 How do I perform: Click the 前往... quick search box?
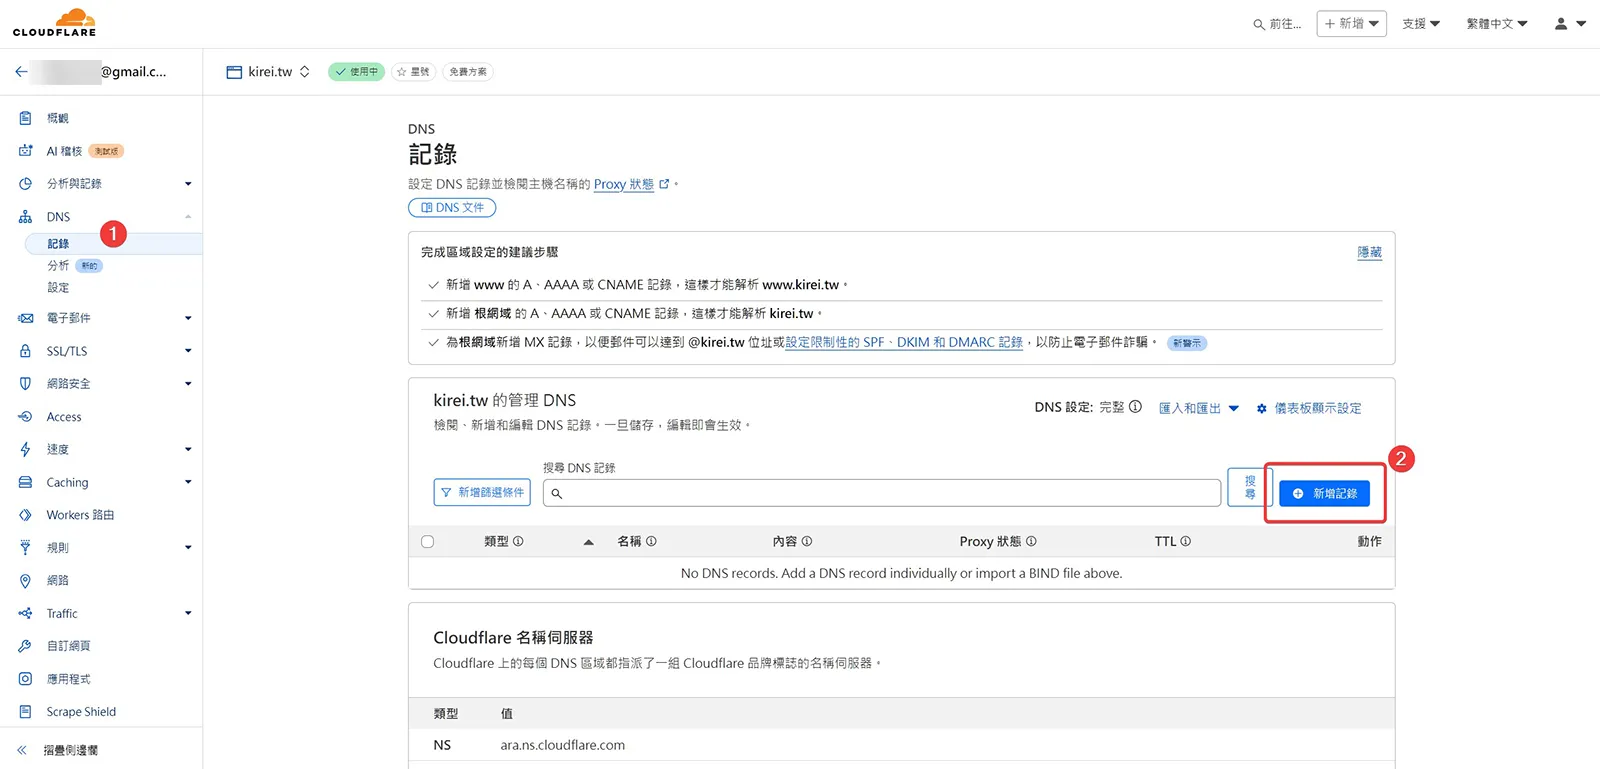[1278, 24]
